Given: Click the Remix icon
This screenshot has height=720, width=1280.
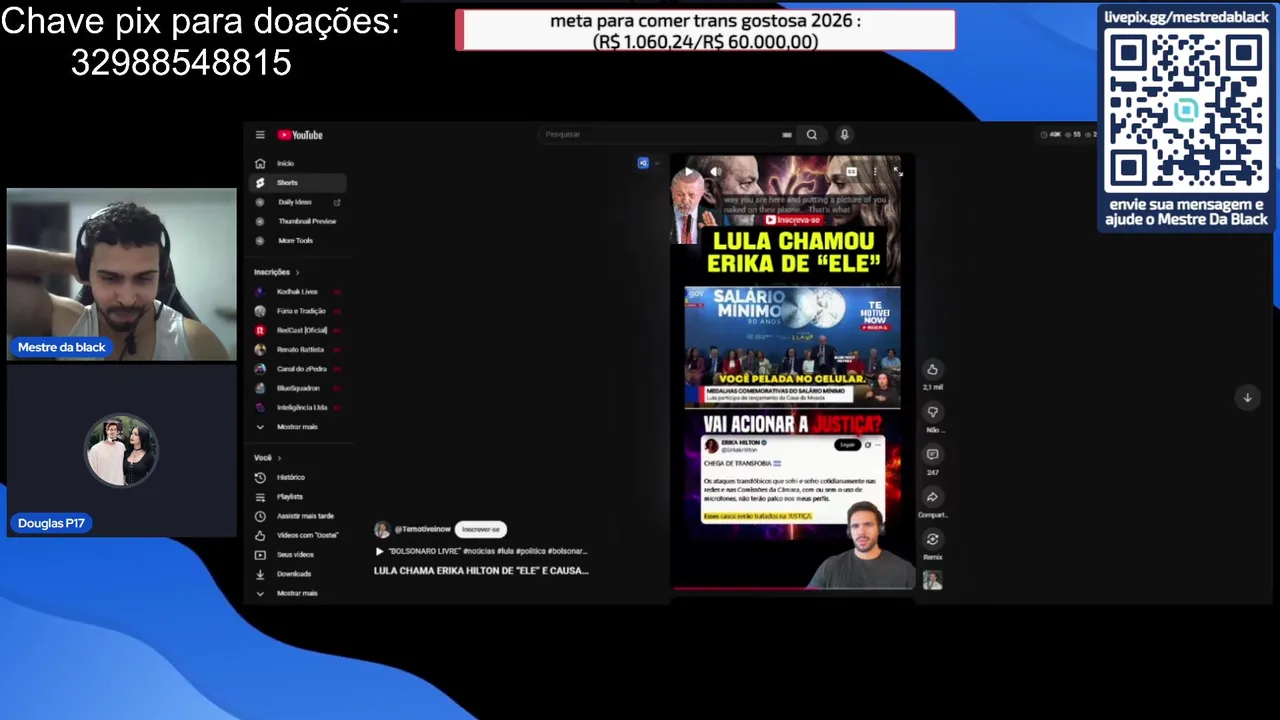Looking at the screenshot, I should pyautogui.click(x=932, y=539).
